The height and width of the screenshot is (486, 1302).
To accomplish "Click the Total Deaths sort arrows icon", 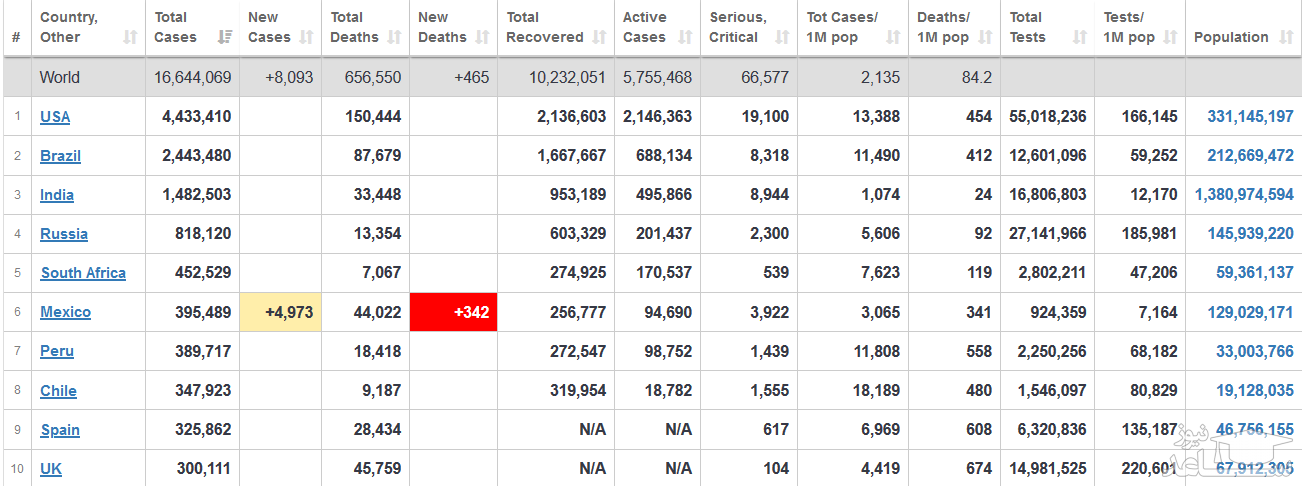I will pos(394,38).
